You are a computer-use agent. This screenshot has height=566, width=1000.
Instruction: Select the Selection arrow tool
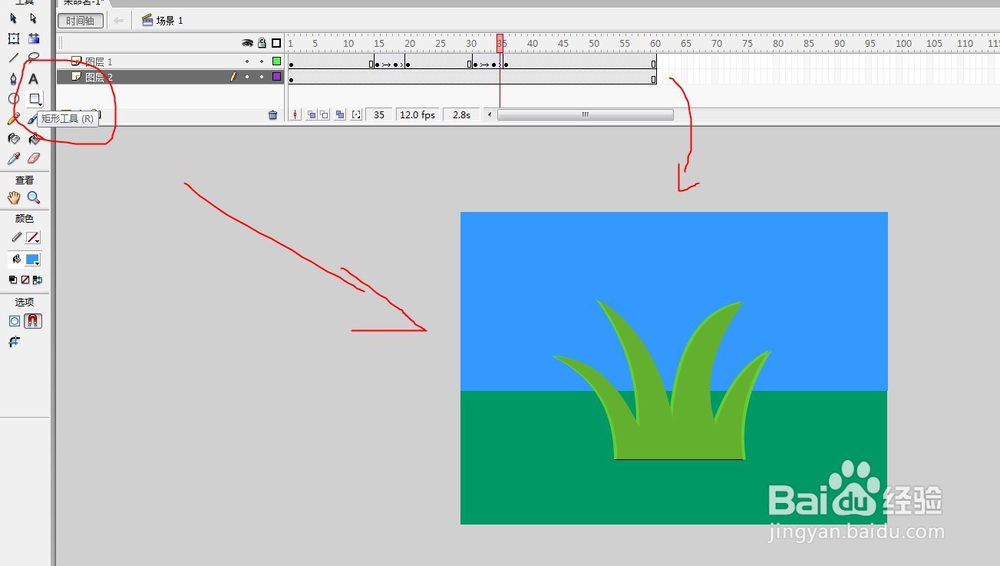[x=13, y=19]
